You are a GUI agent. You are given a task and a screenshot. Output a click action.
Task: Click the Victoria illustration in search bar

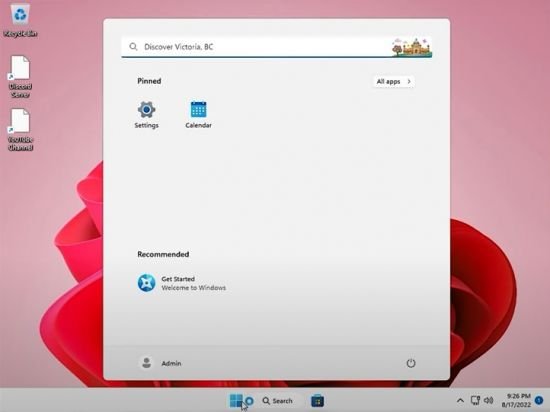pos(412,47)
